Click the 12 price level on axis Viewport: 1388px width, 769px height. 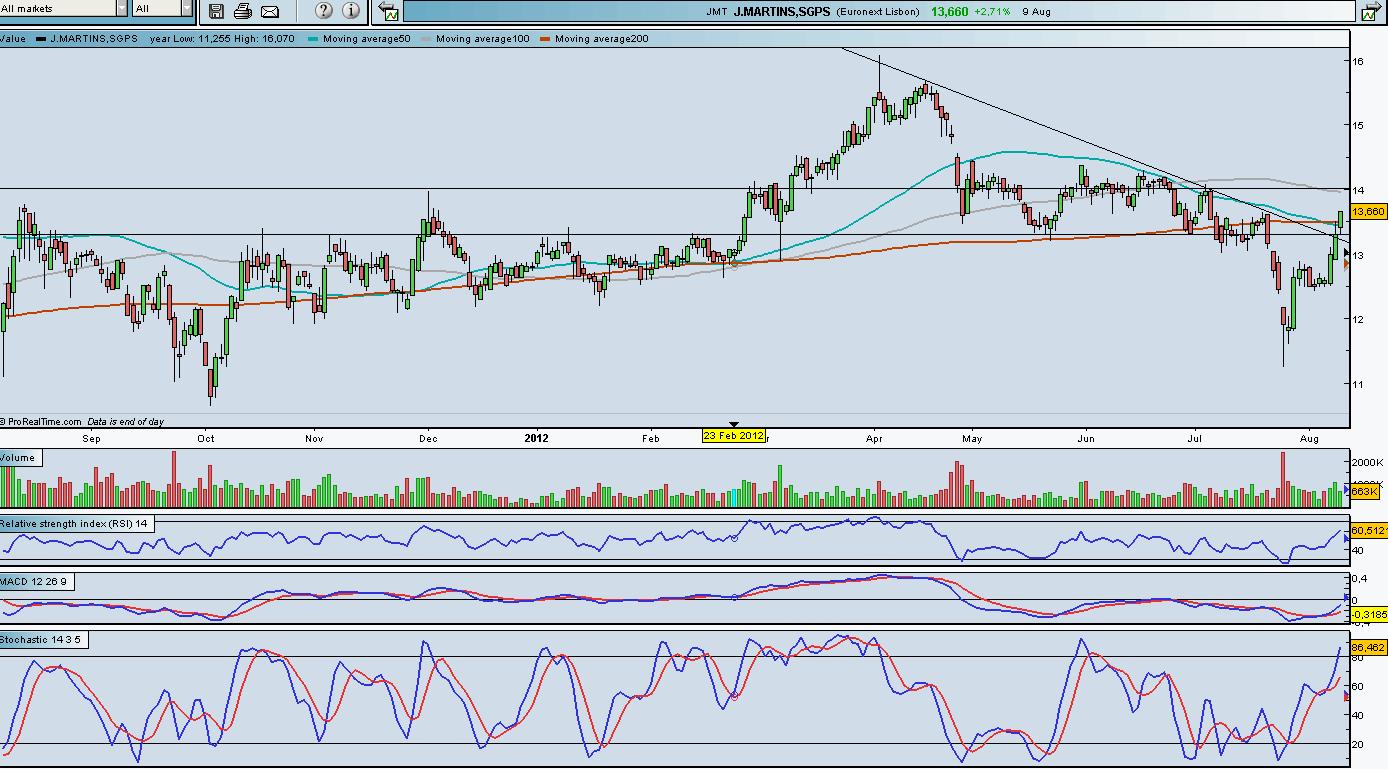[1359, 319]
